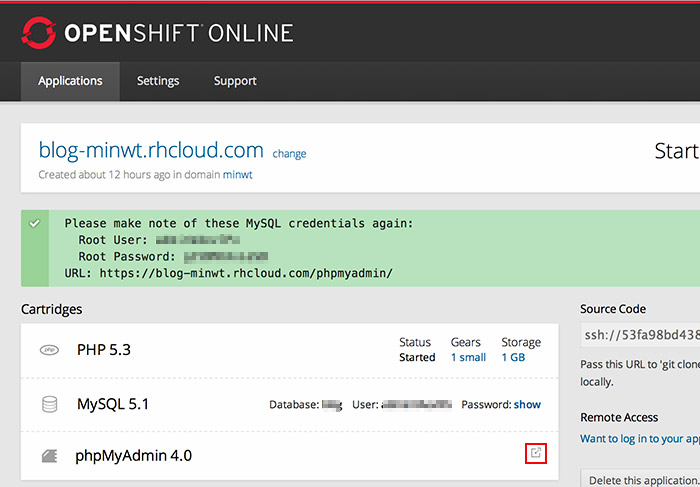Click the MySQL database cartridge icon

49,404
